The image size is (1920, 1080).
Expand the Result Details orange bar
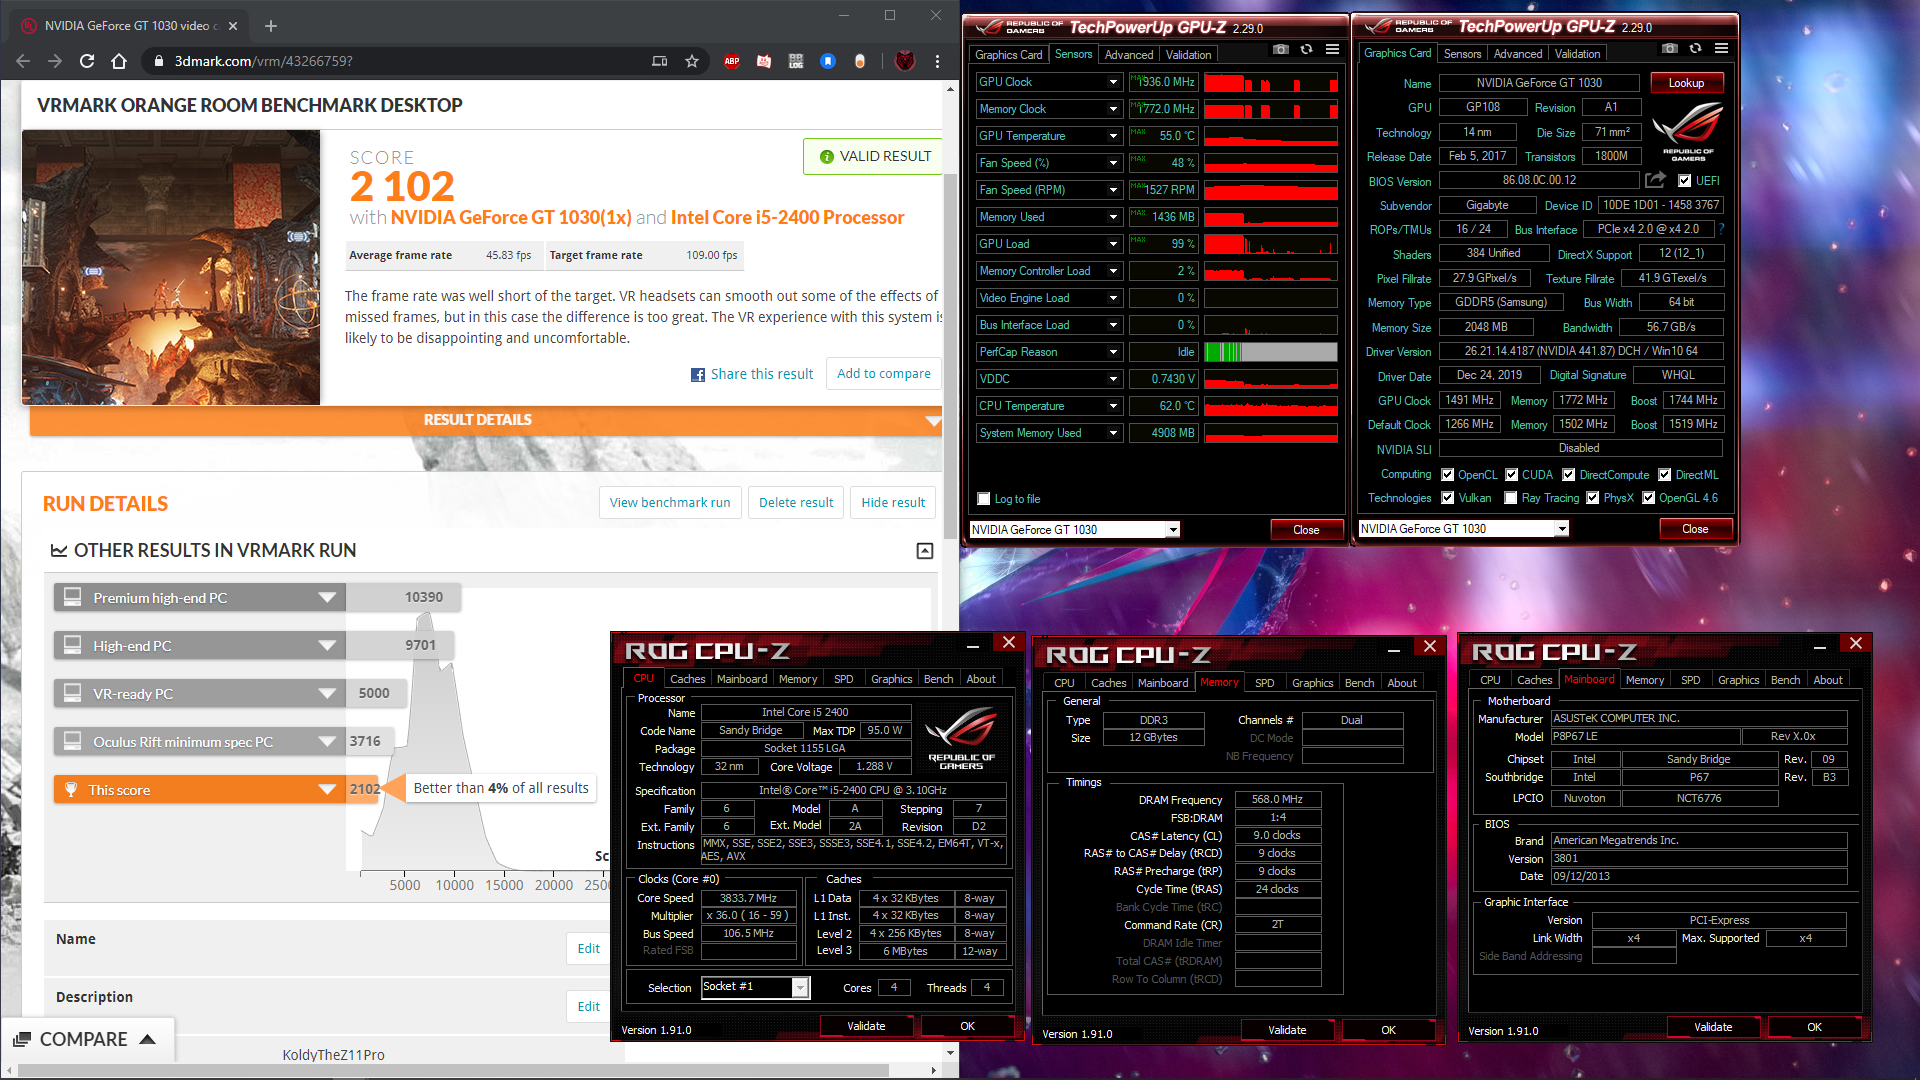(x=486, y=421)
